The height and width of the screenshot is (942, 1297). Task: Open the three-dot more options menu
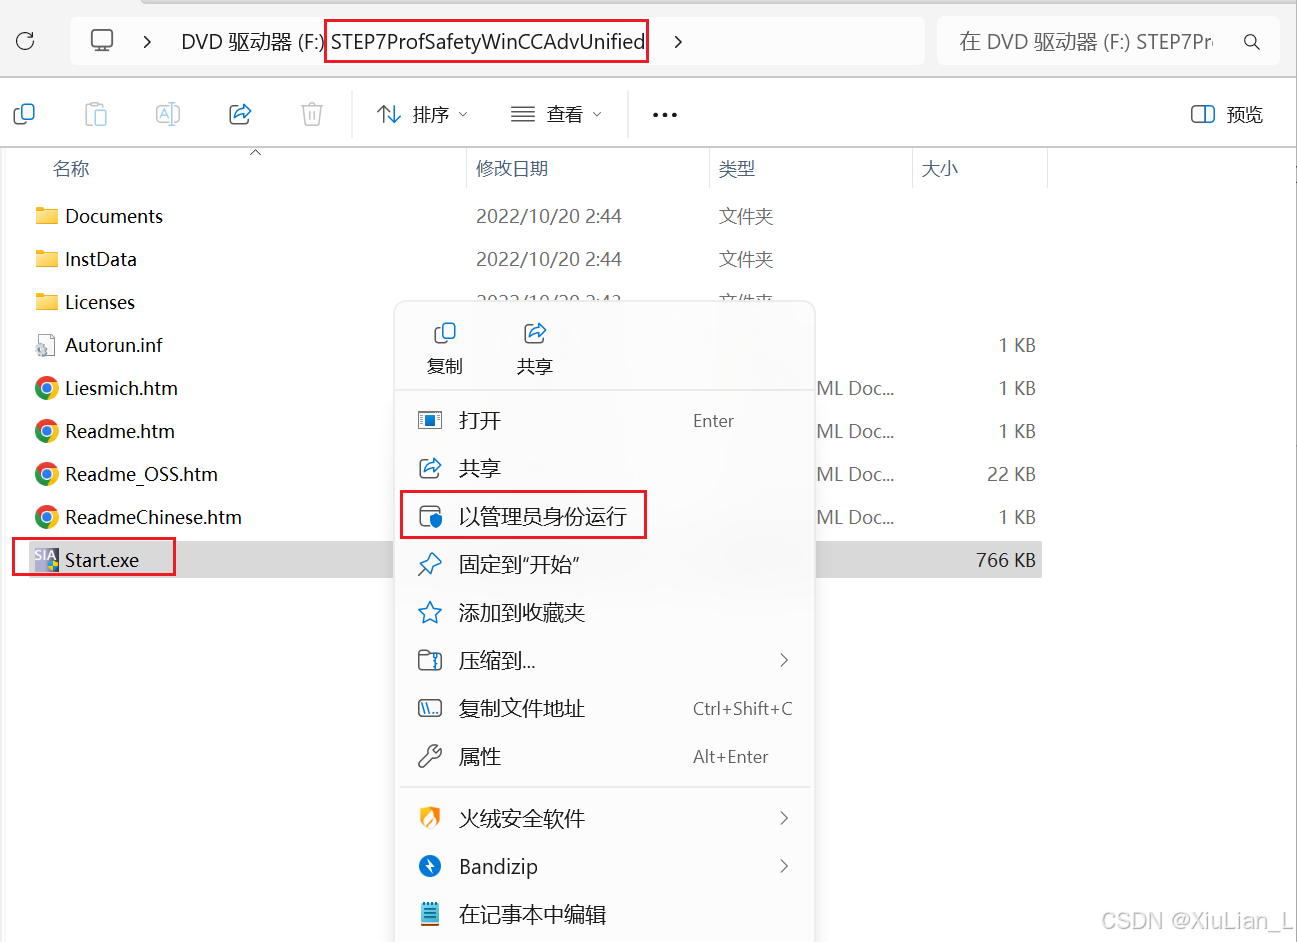[665, 115]
